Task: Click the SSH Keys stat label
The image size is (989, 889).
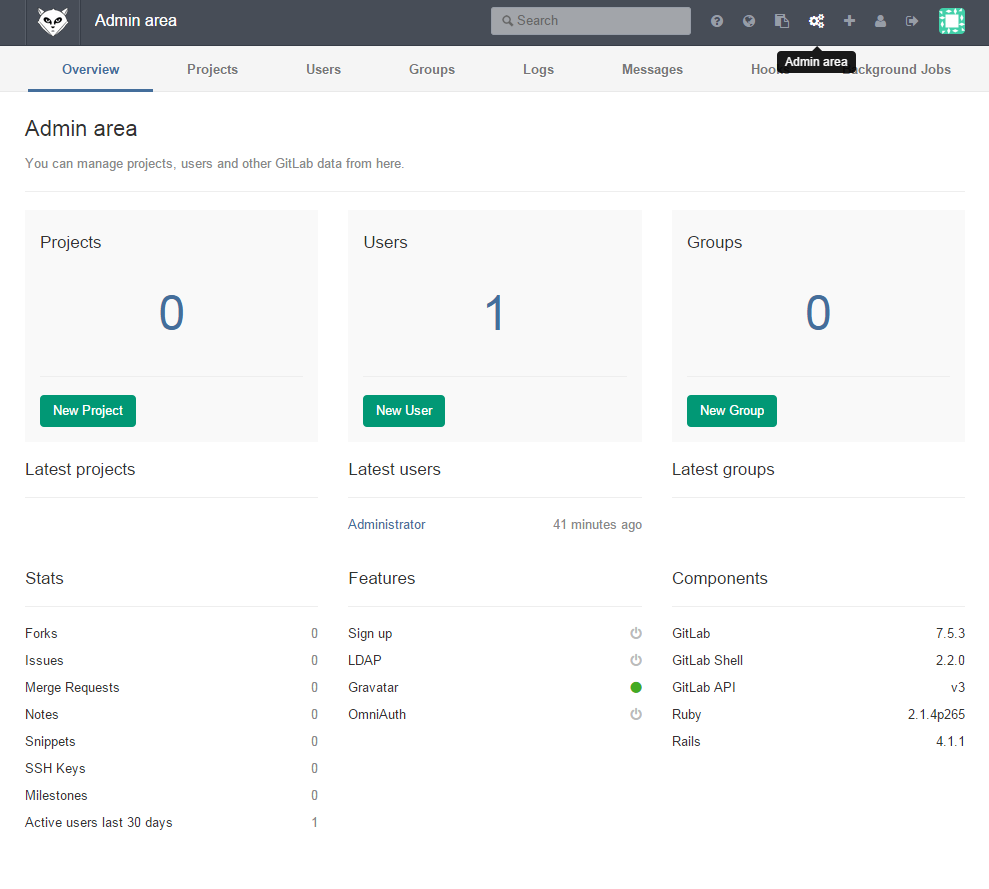Action: (55, 768)
